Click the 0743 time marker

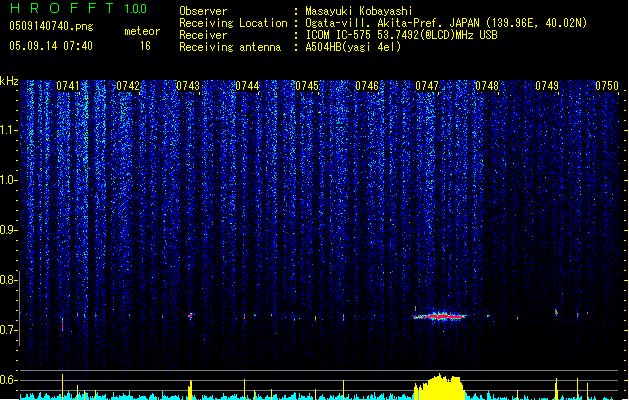click(x=188, y=86)
